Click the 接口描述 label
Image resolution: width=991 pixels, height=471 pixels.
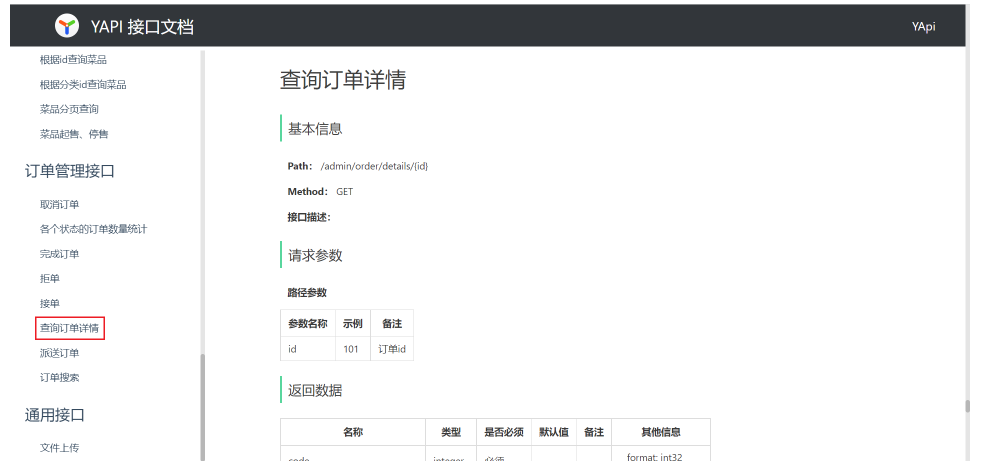tap(309, 217)
